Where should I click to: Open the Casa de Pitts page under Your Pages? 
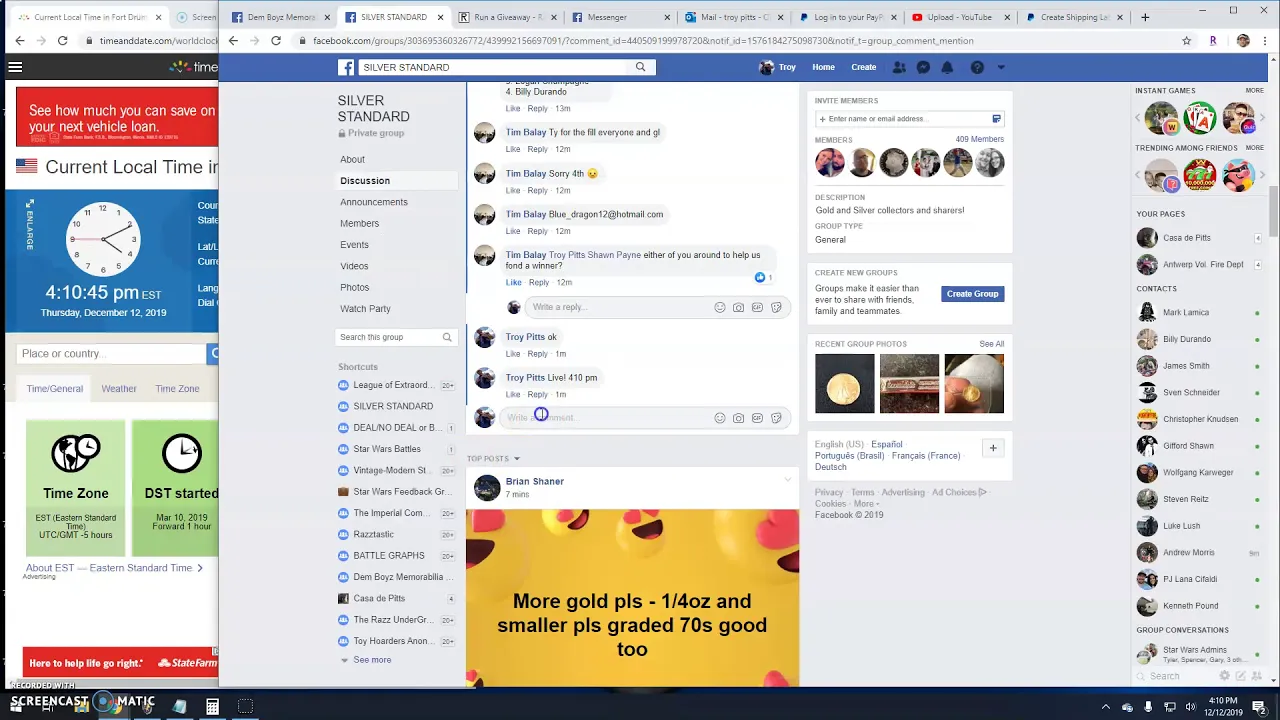[1186, 238]
